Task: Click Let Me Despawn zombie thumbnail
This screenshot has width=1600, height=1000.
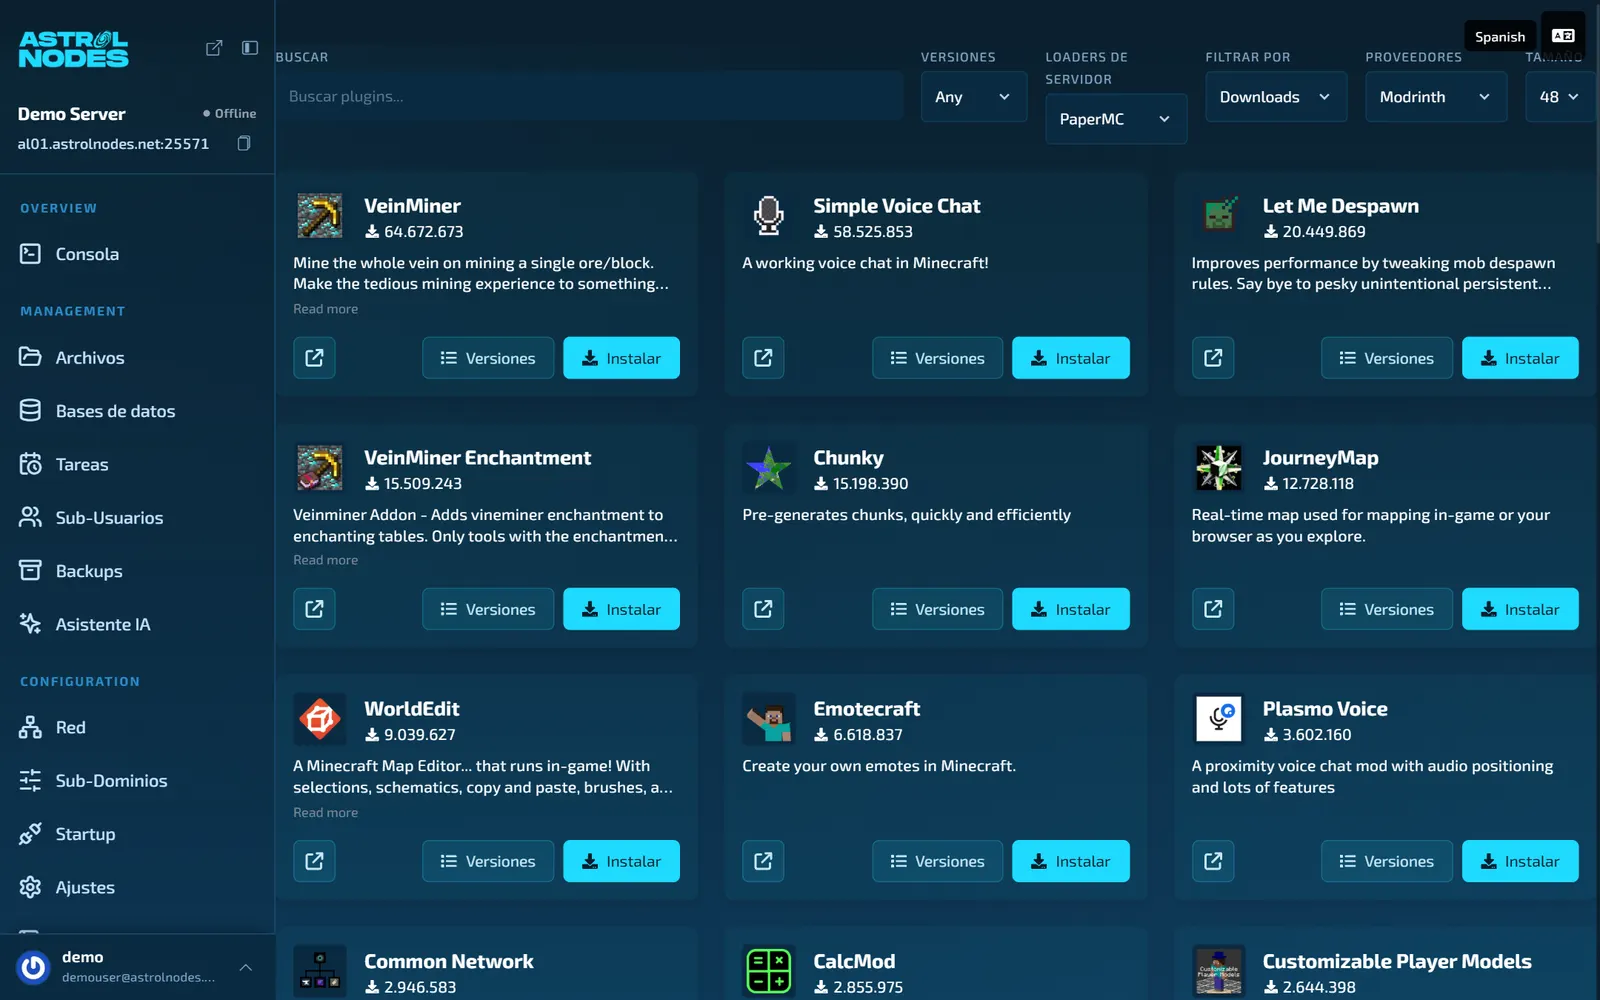Action: [x=1219, y=216]
